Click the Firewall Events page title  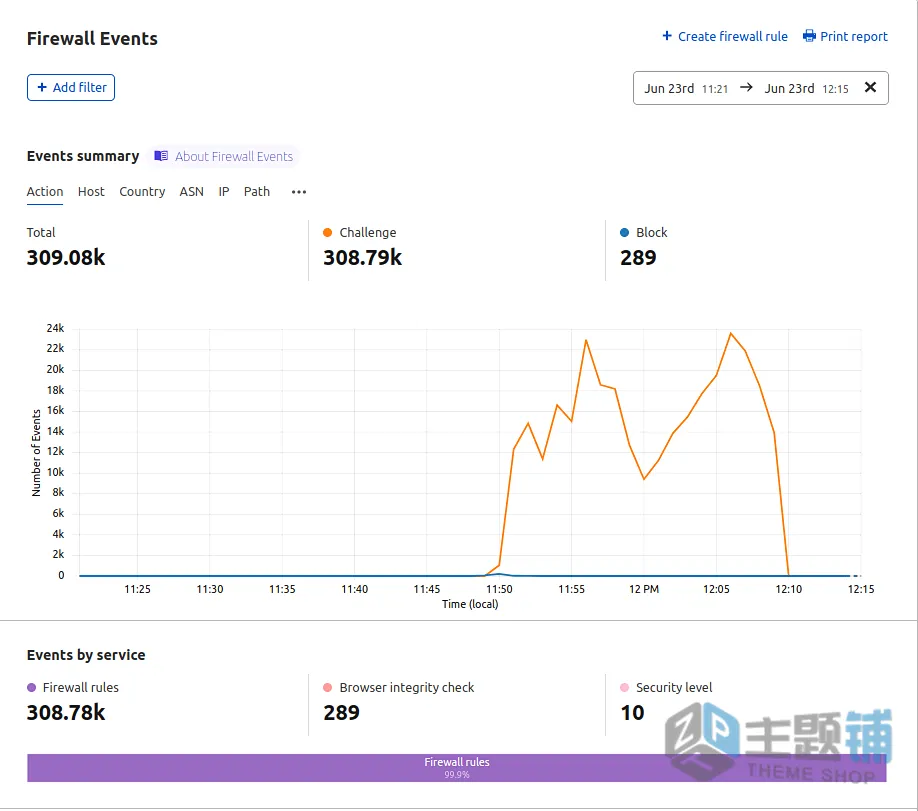tap(93, 39)
